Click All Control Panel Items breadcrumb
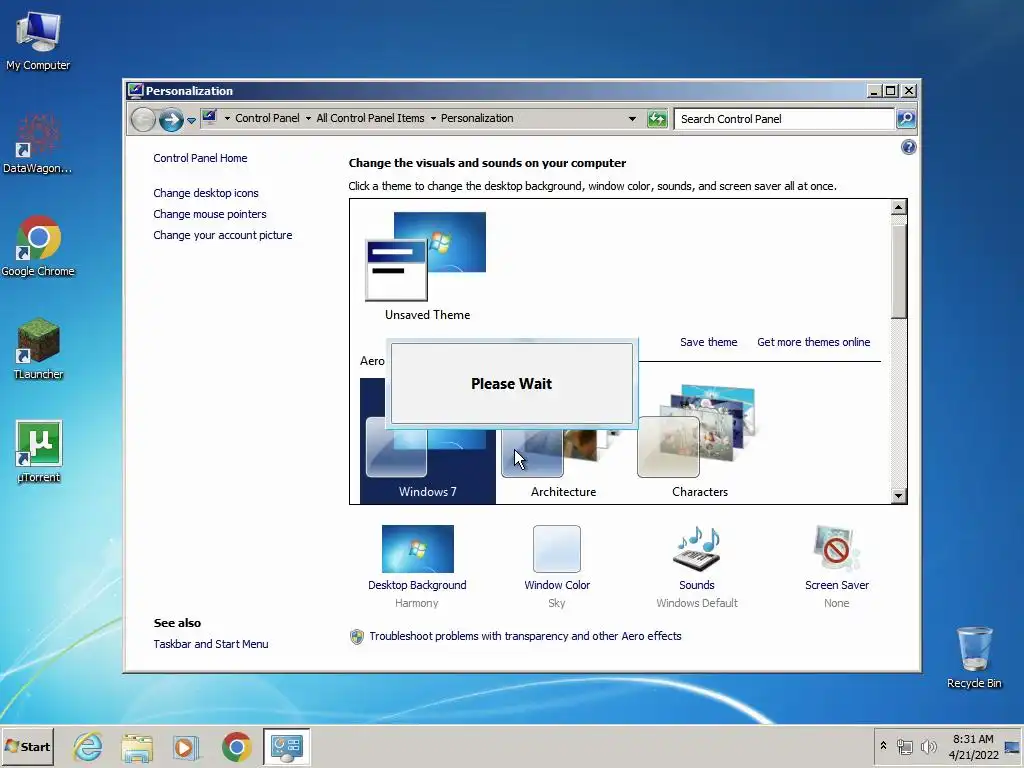 click(370, 118)
